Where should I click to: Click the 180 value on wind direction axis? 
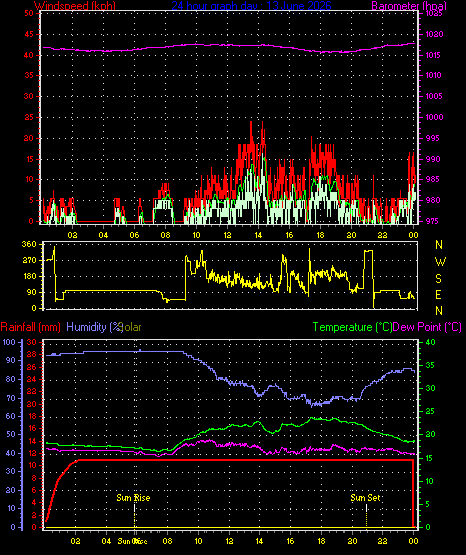point(29,276)
